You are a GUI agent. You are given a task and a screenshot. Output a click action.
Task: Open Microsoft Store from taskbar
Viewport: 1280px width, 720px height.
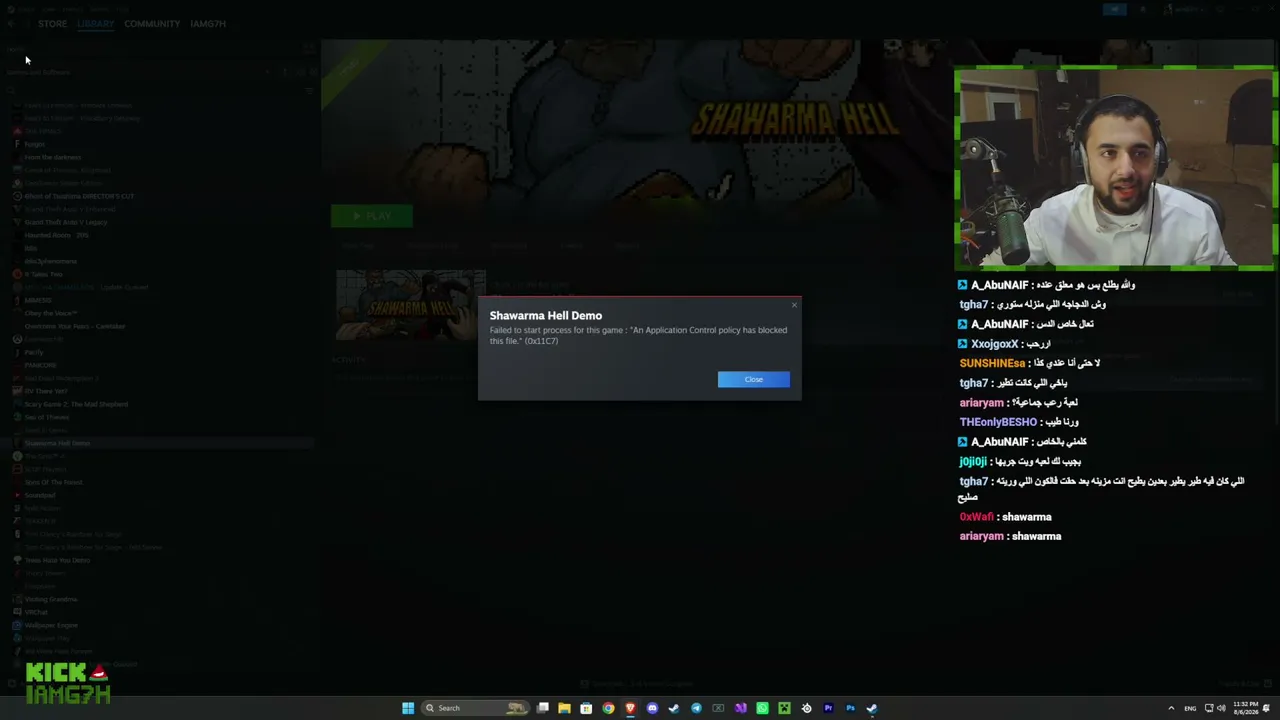click(x=586, y=708)
